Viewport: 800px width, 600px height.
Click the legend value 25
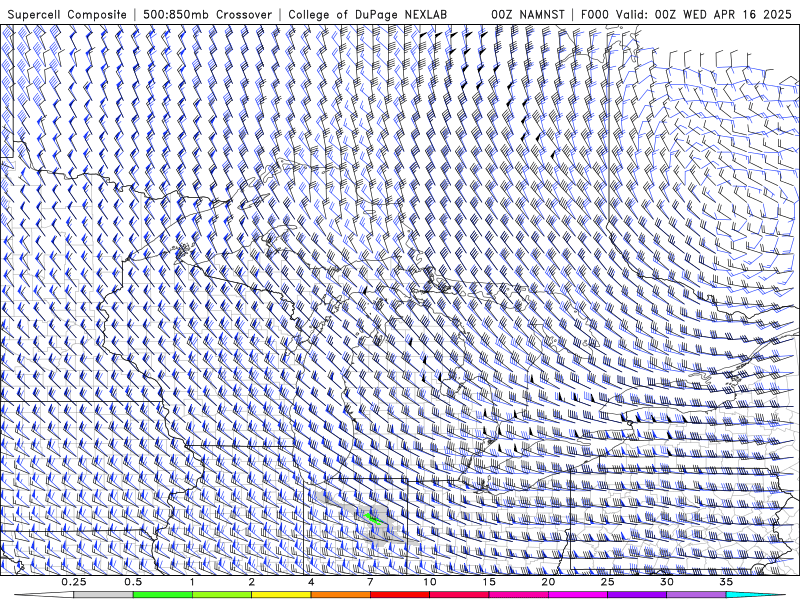(x=607, y=582)
